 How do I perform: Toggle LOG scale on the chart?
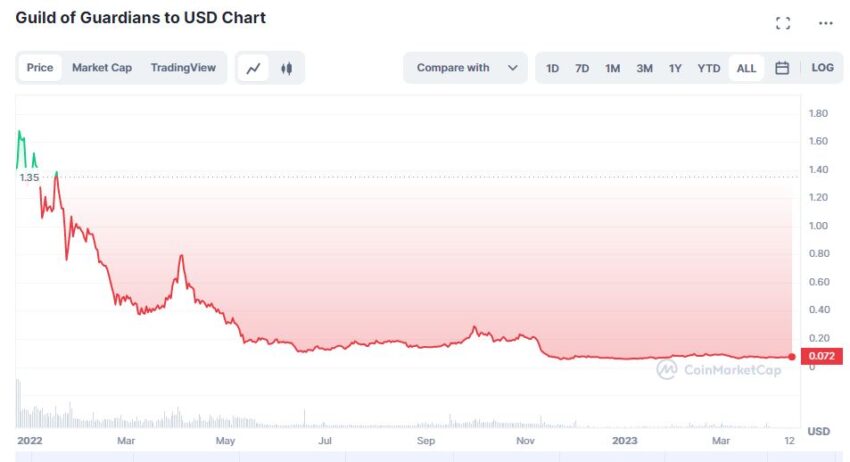click(822, 68)
